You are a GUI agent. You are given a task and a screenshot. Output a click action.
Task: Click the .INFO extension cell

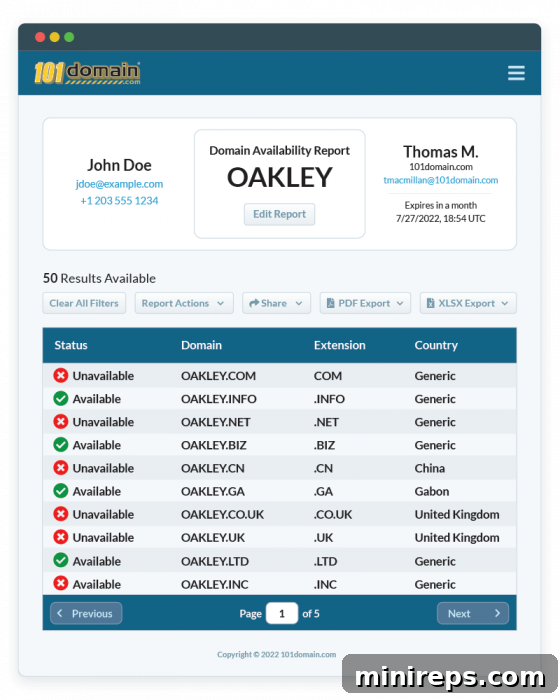coord(329,399)
